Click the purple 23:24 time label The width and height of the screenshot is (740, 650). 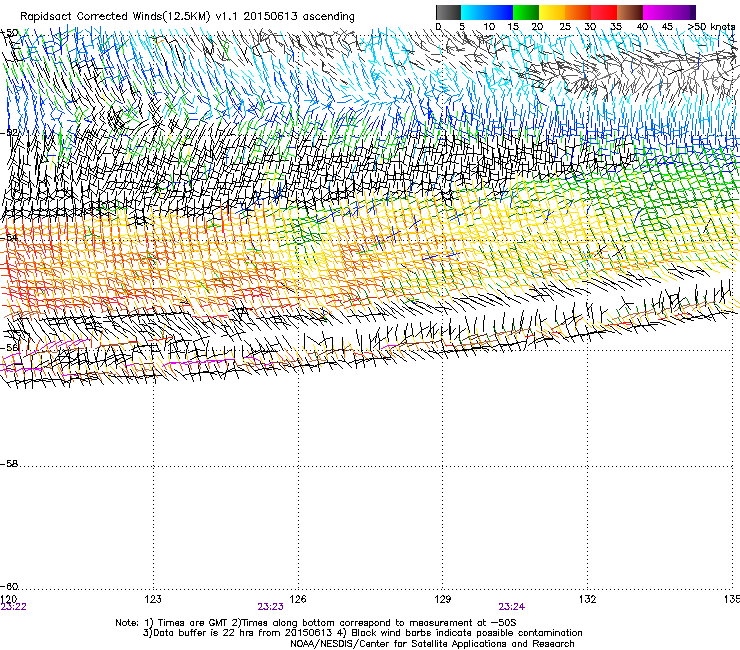click(512, 607)
